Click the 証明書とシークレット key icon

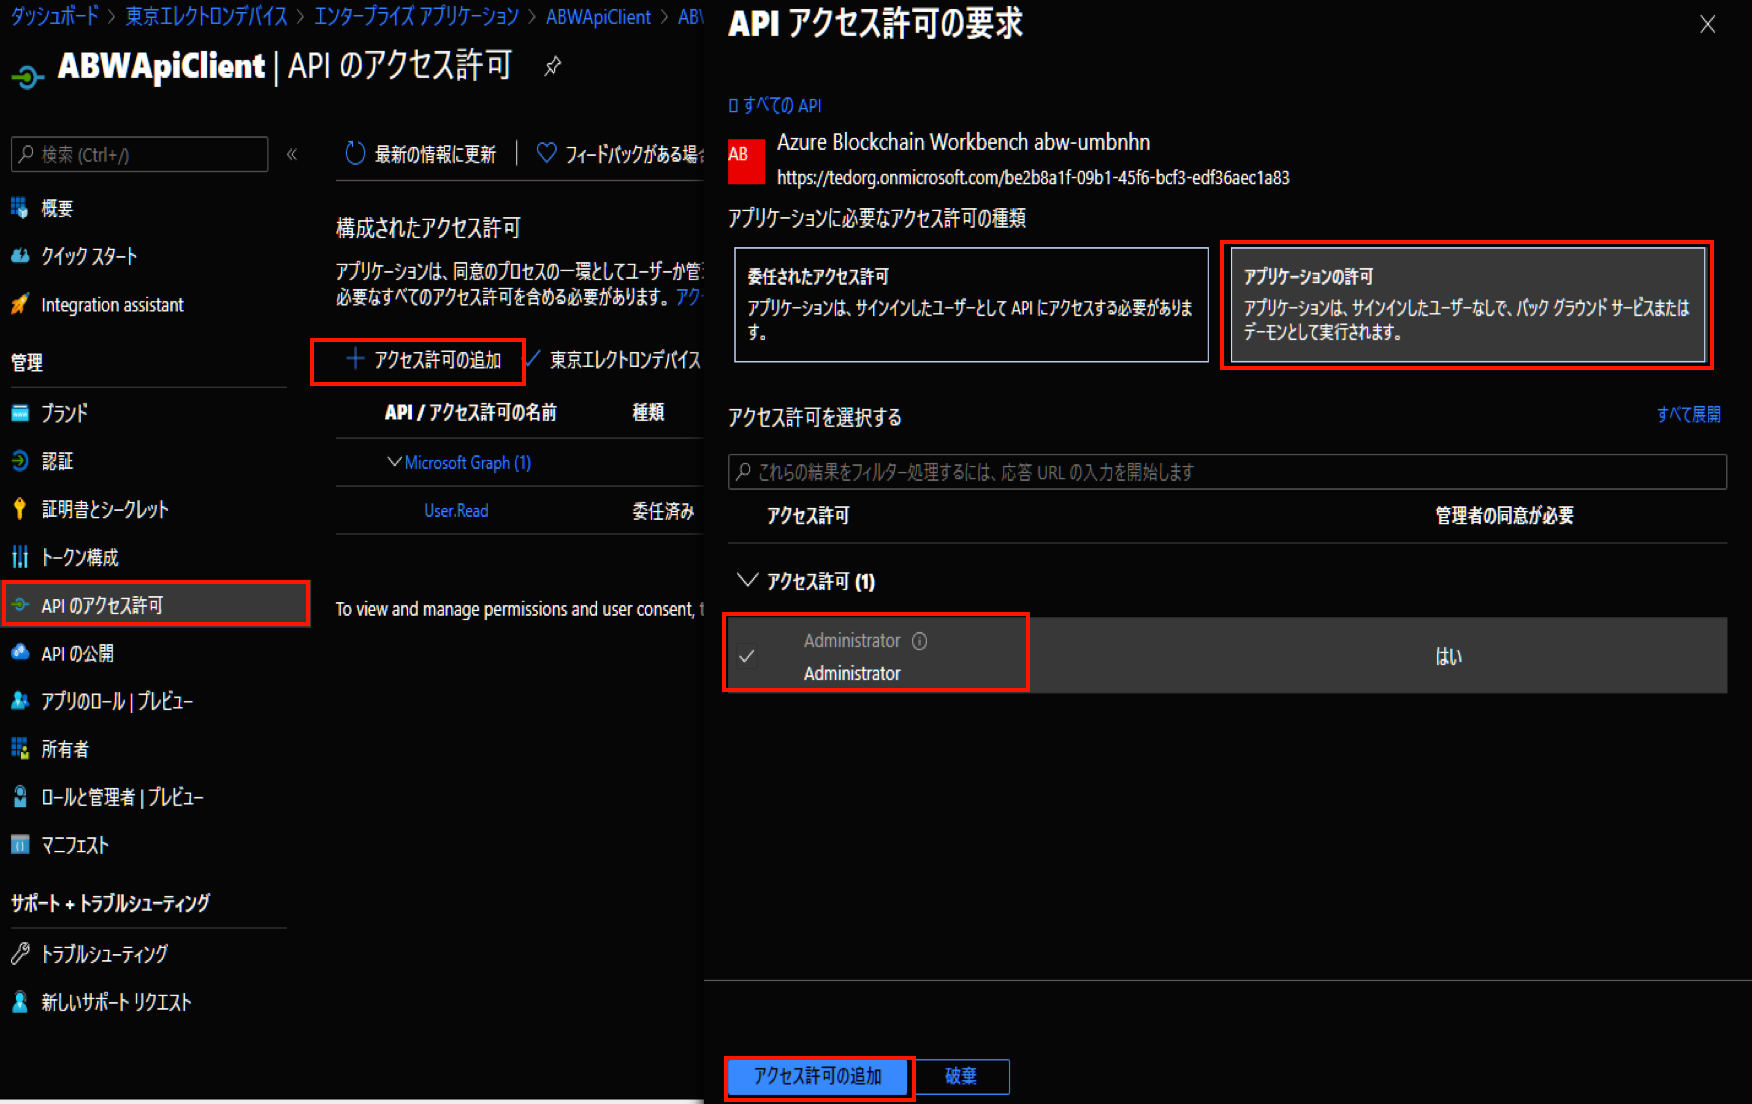coord(20,509)
